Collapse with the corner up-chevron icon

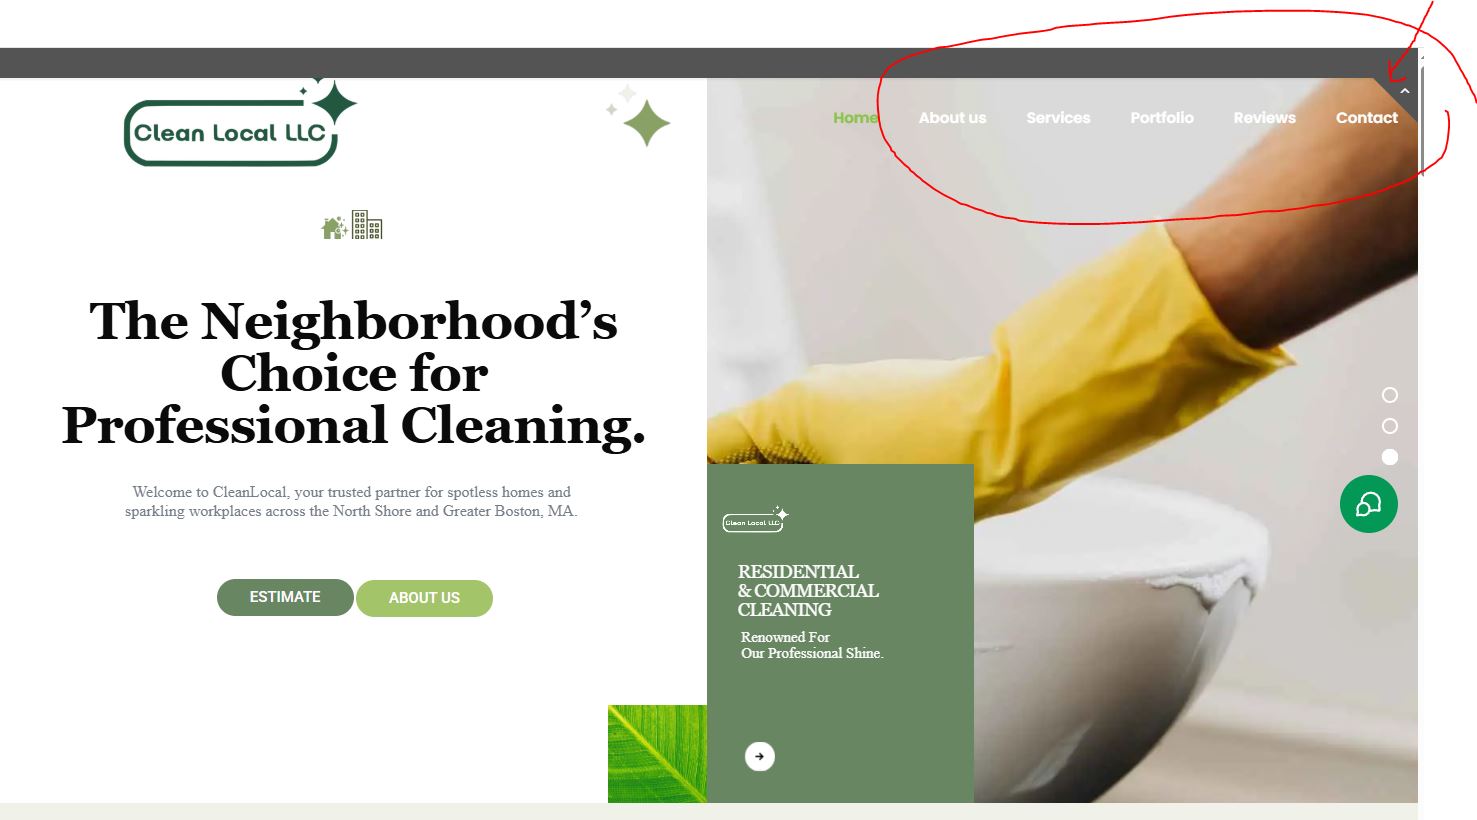tap(1405, 91)
